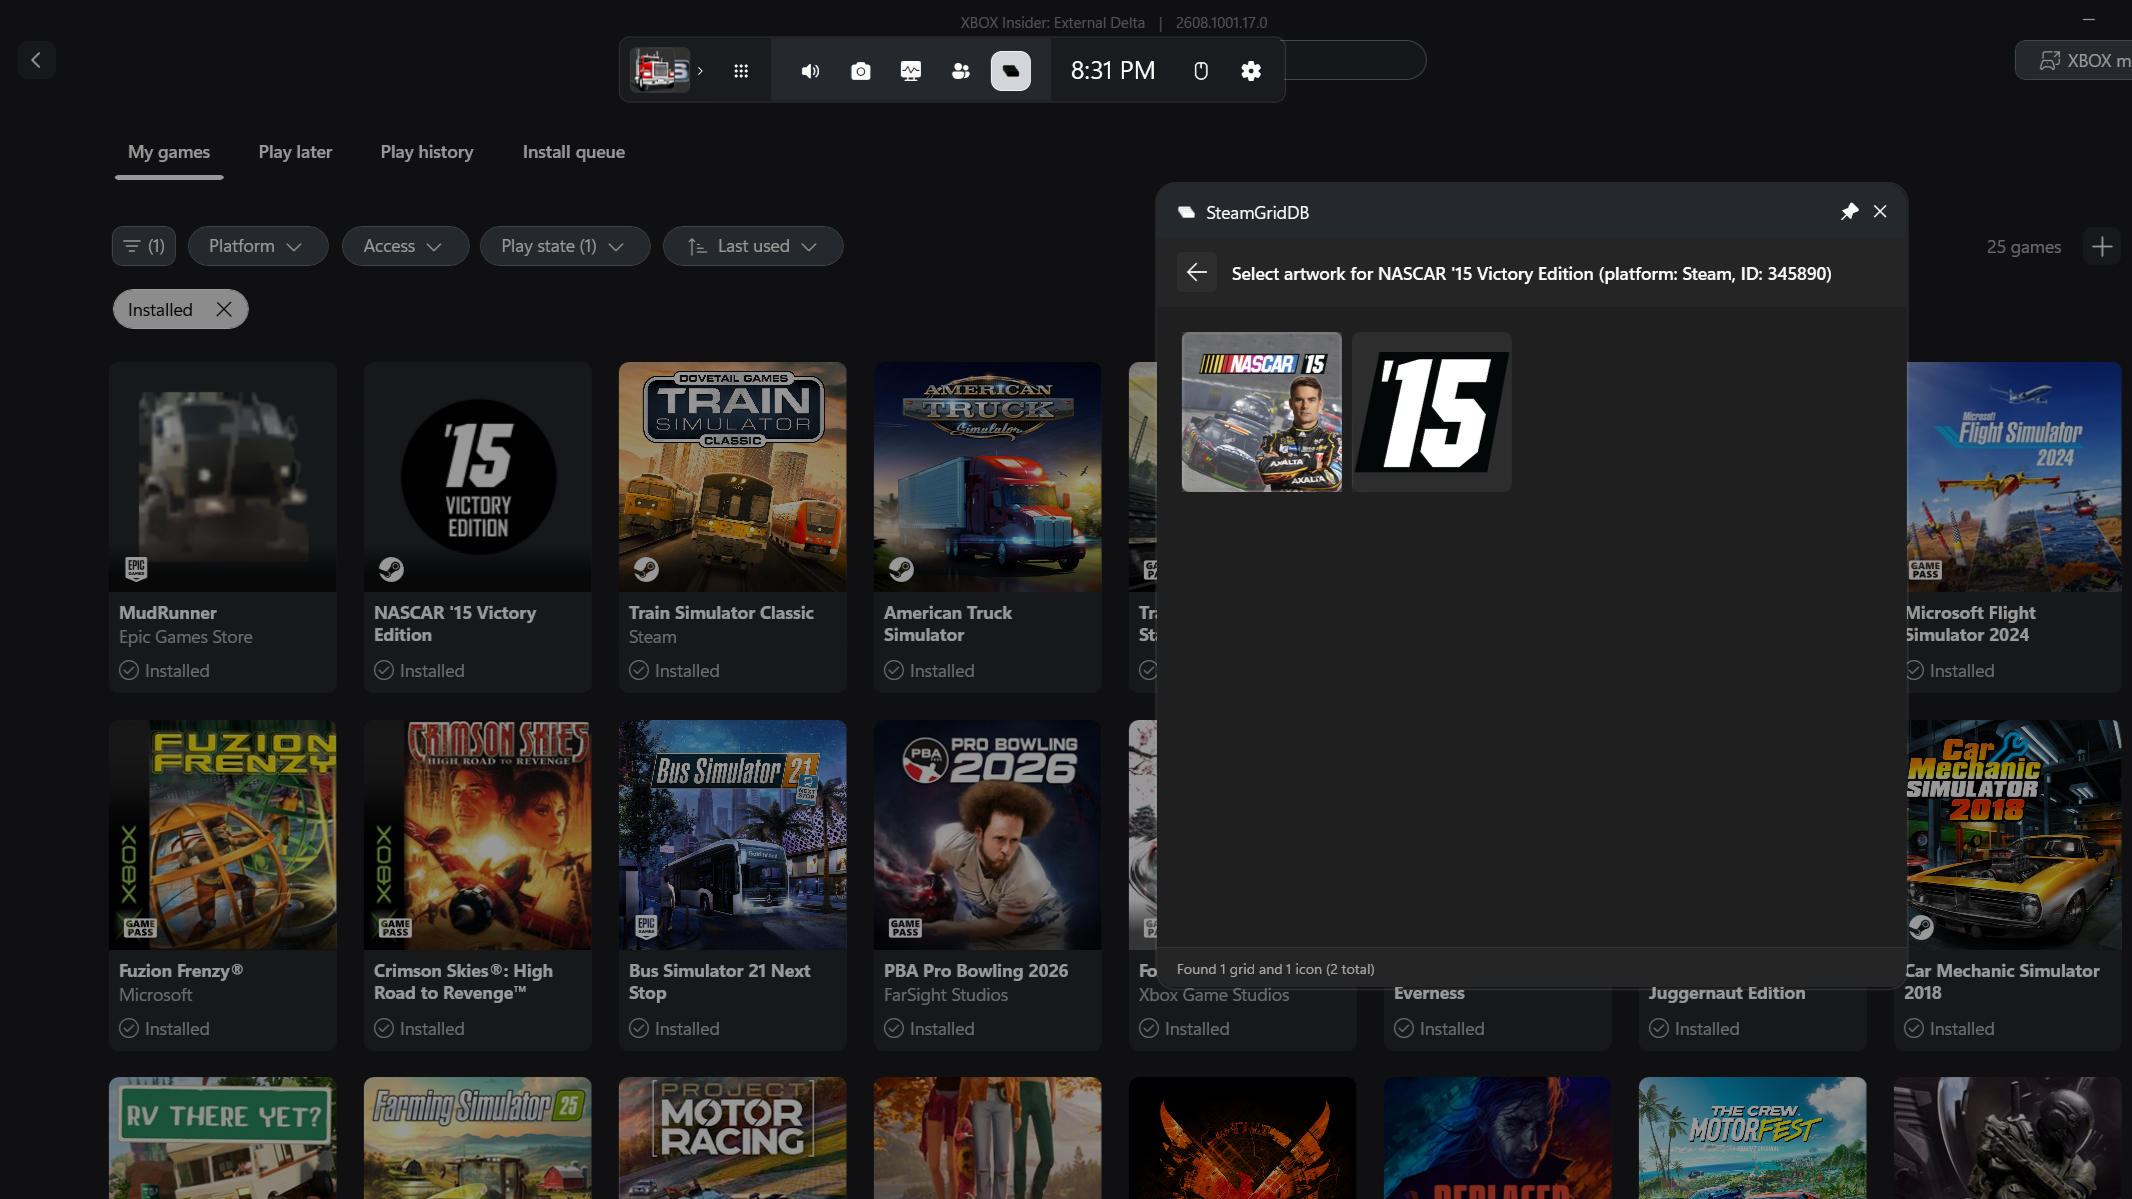Click the 8:31 PM clock in Game Bar

tap(1113, 71)
